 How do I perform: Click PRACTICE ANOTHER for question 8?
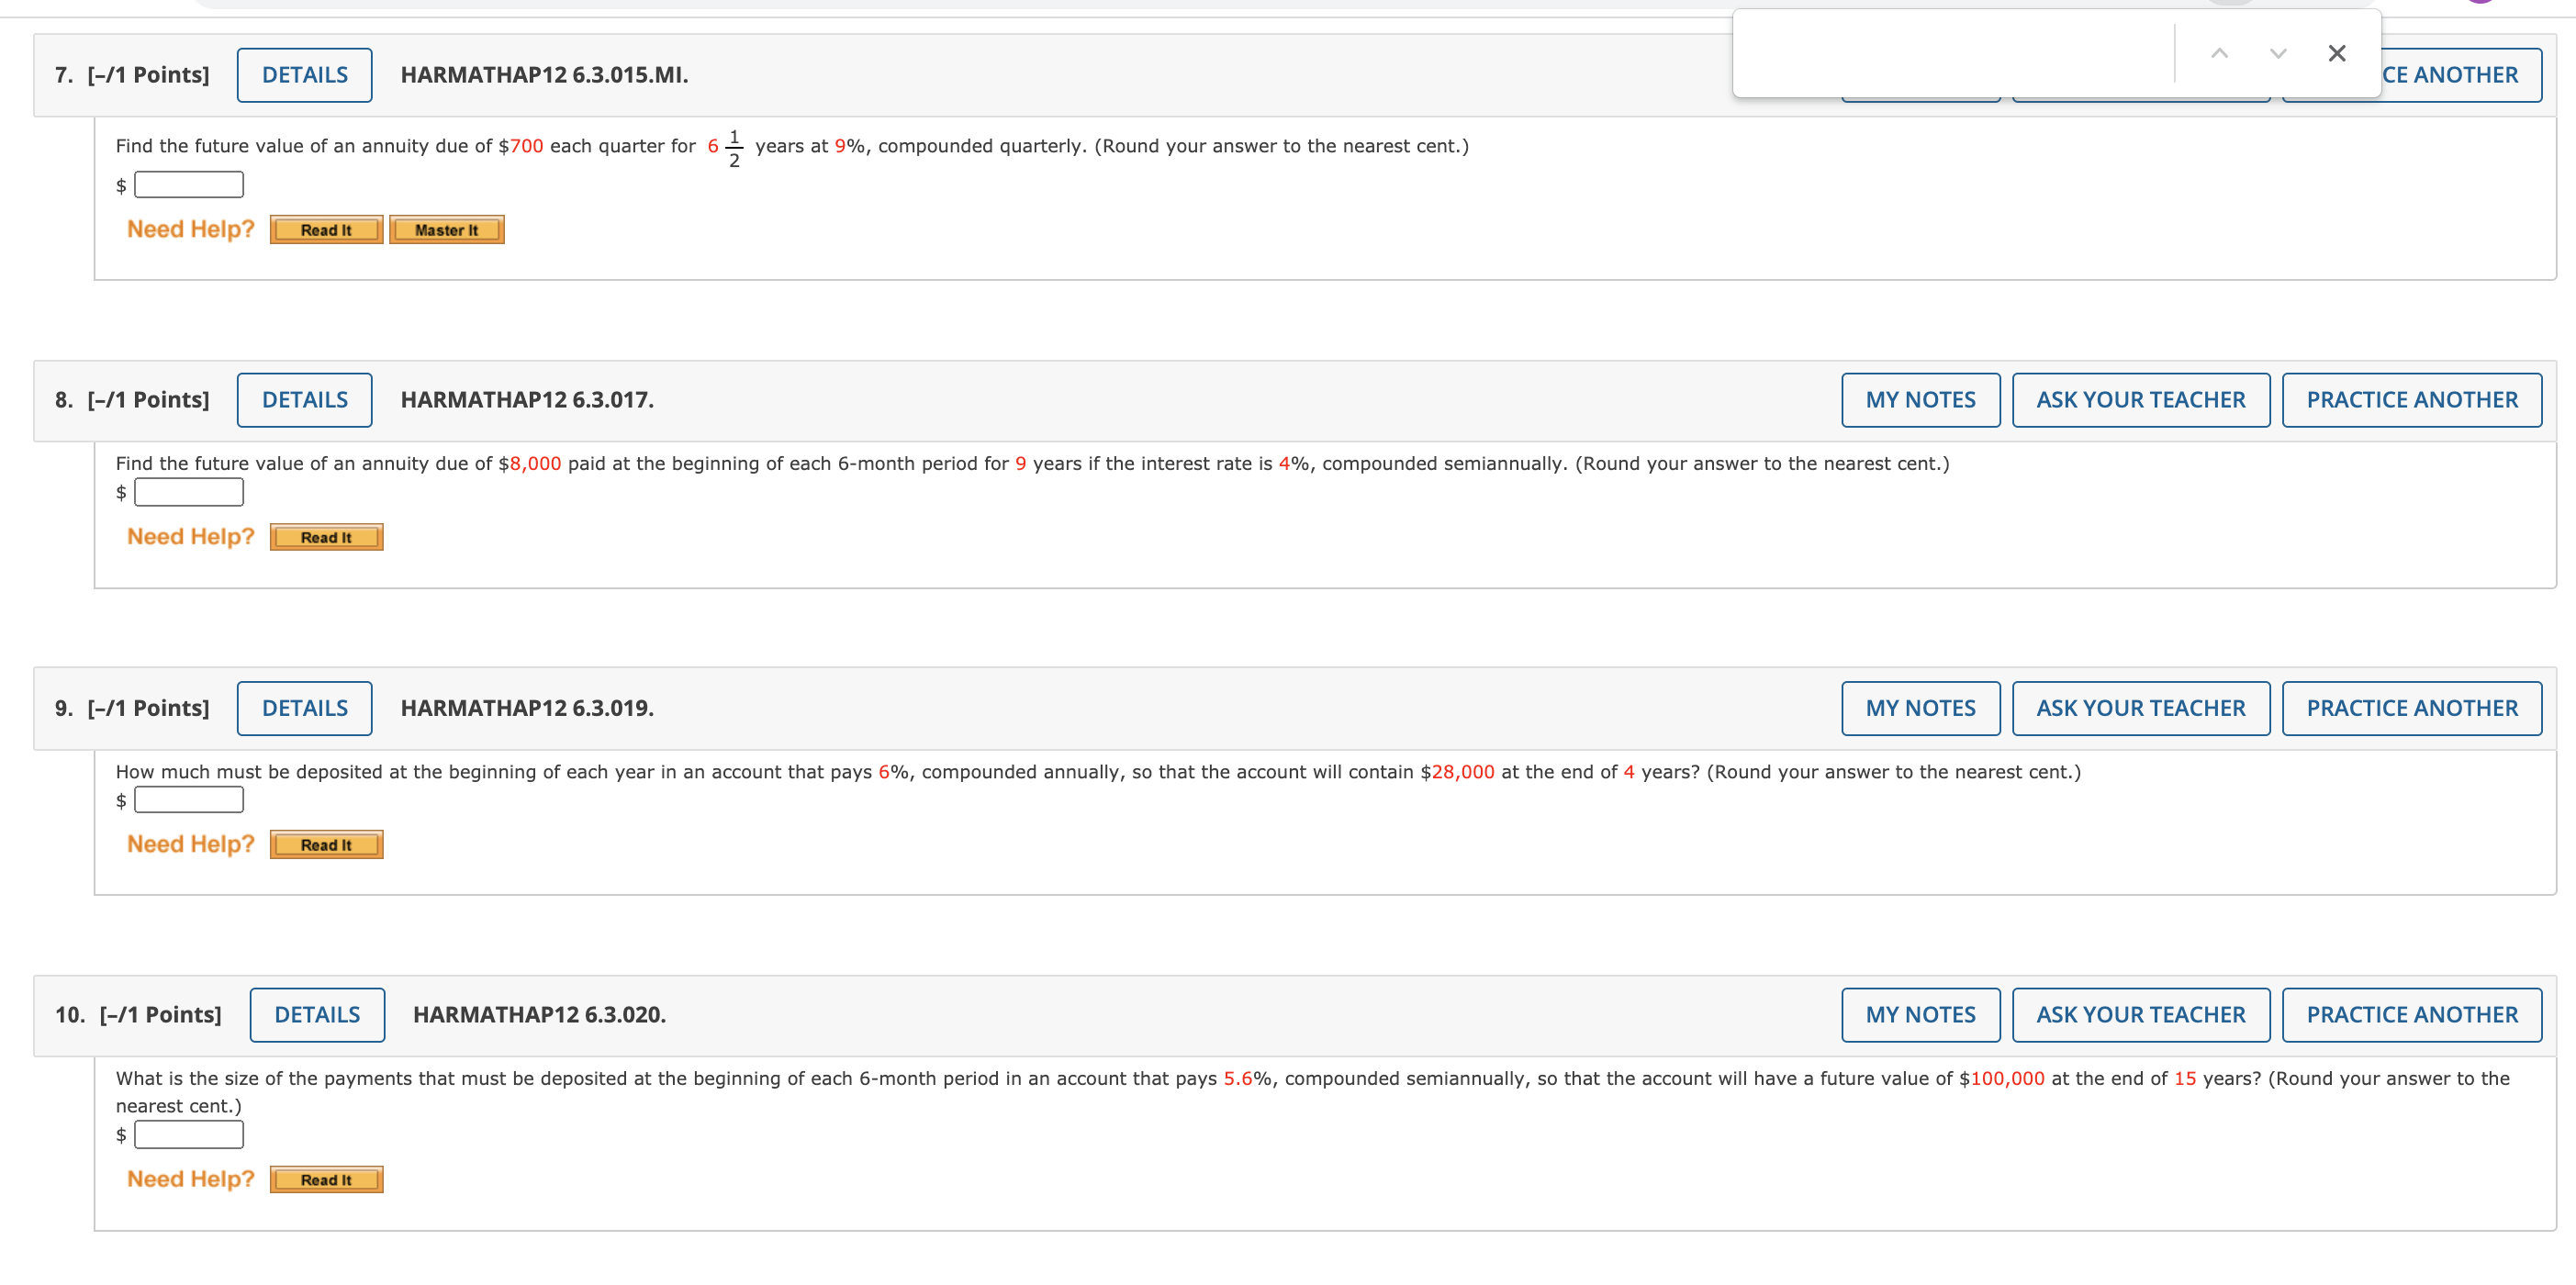coord(2411,400)
